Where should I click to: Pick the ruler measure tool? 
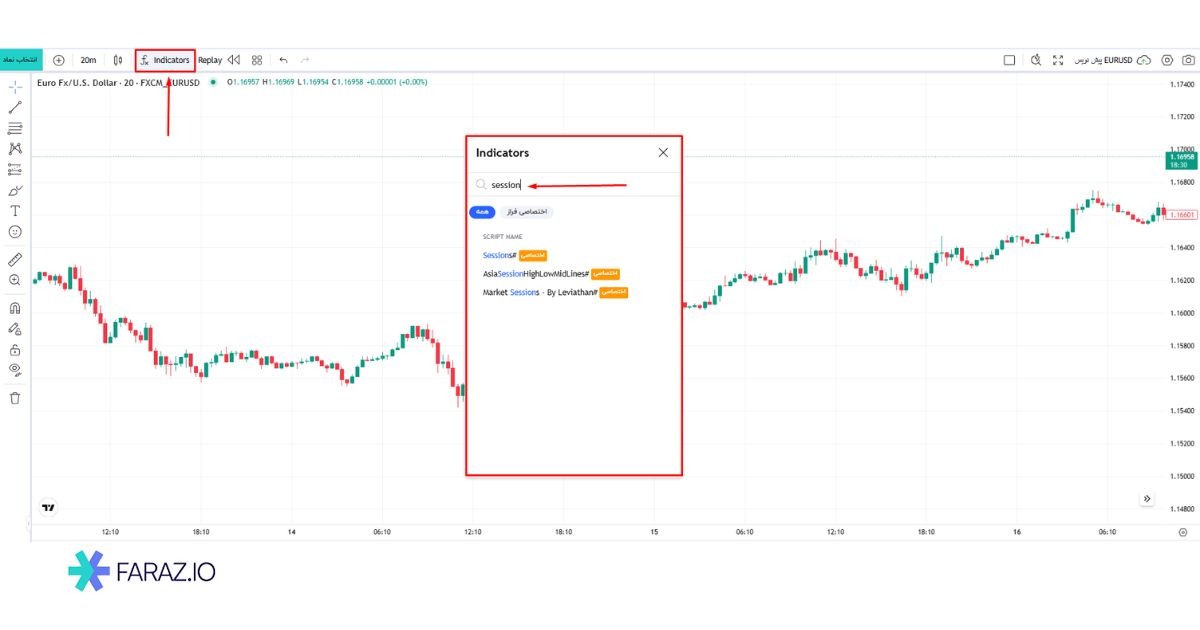tap(15, 259)
